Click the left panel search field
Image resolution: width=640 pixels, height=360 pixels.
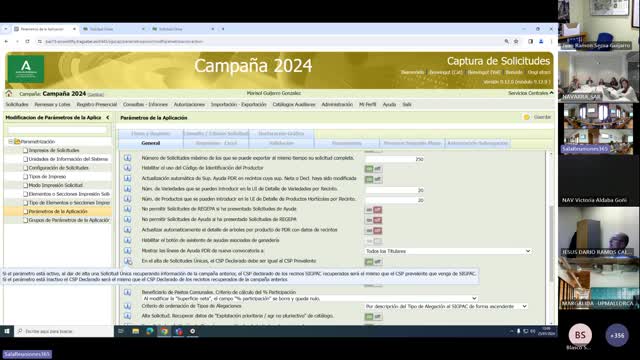click(57, 130)
